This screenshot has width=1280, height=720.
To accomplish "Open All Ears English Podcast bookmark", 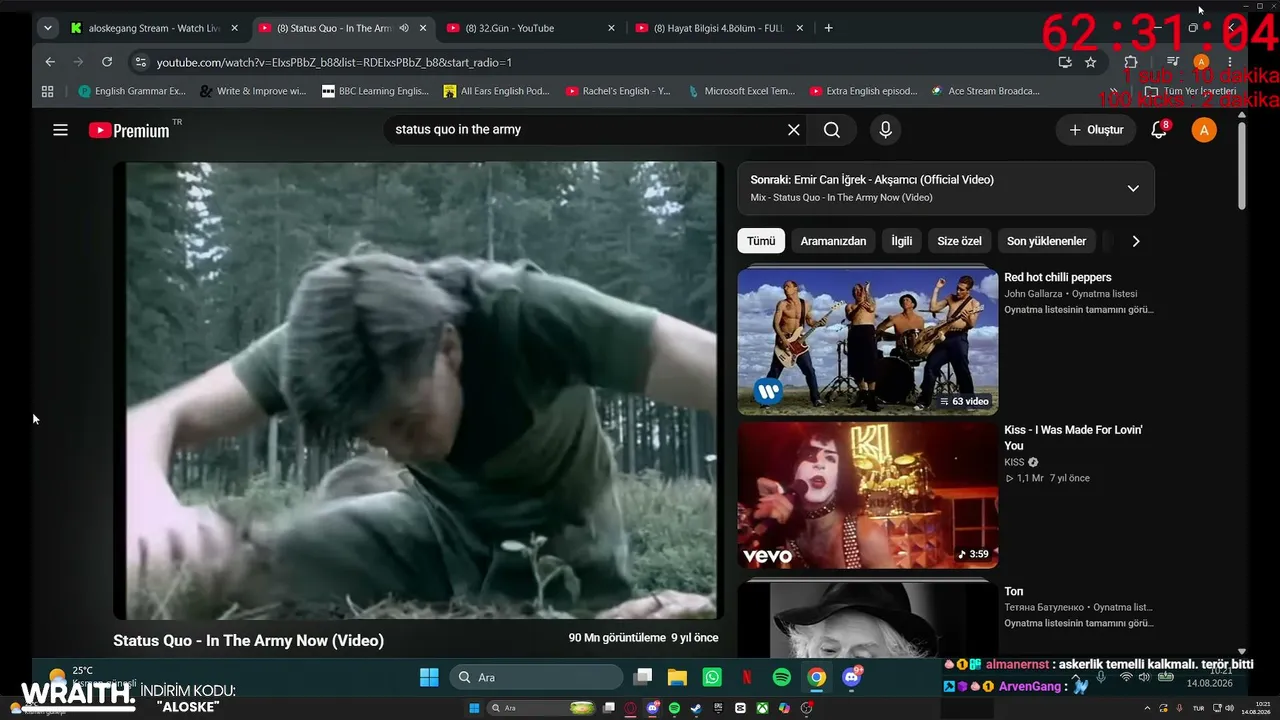I will click(x=497, y=91).
